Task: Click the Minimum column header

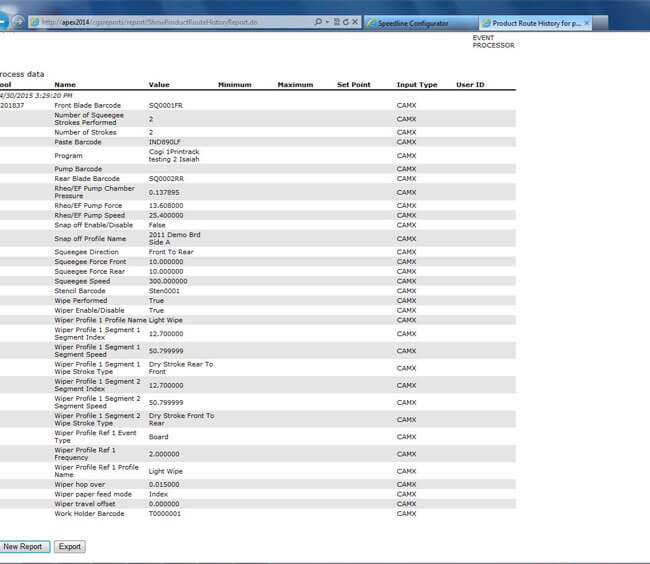Action: point(235,85)
